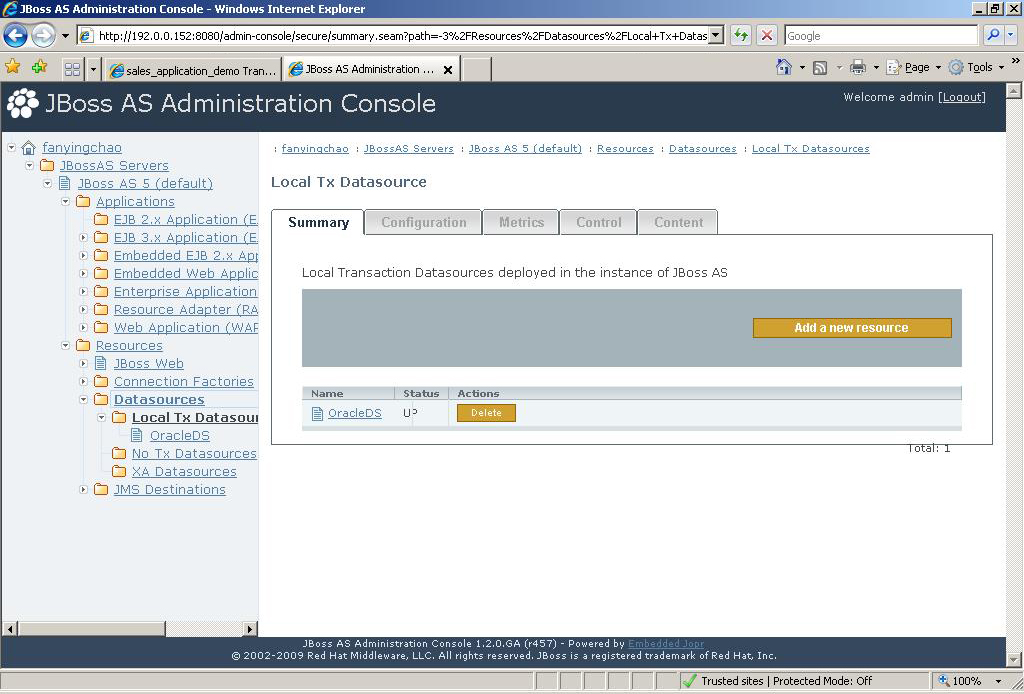Viewport: 1024px width, 694px height.
Task: Open a new blank browser tab
Action: (x=477, y=69)
